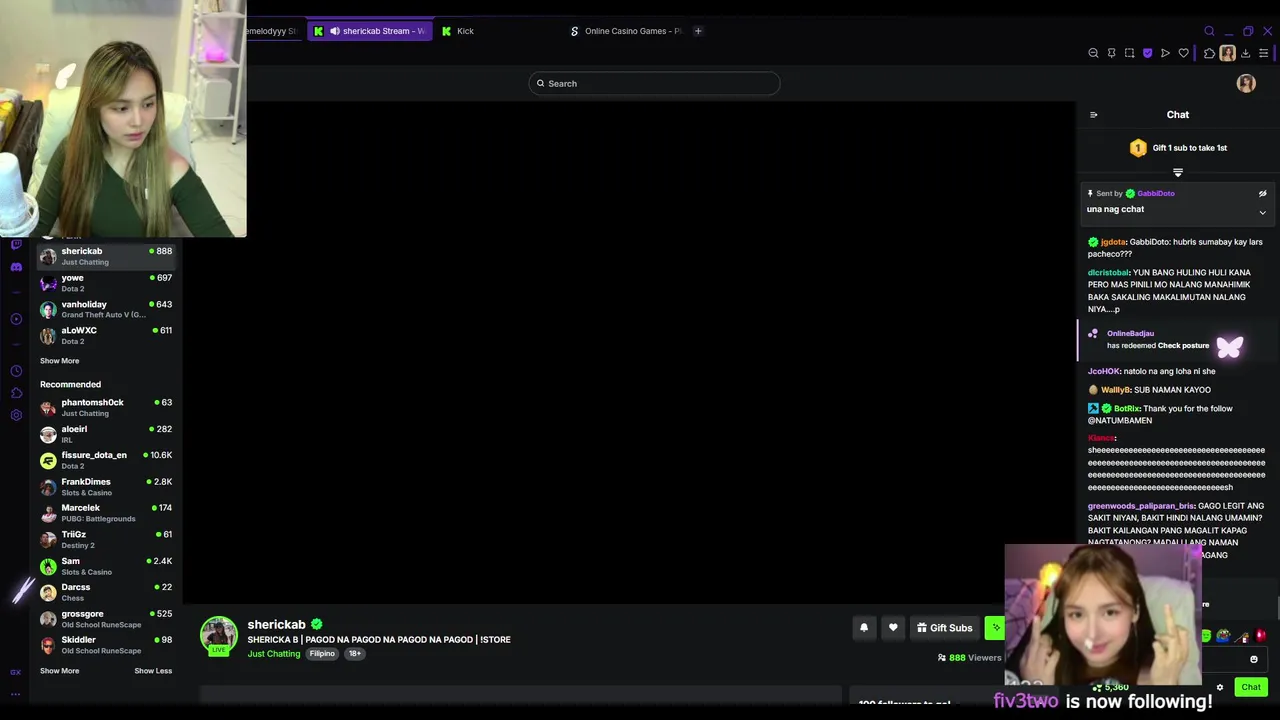Show more recommended channels
This screenshot has height=720, width=1280.
[x=59, y=671]
